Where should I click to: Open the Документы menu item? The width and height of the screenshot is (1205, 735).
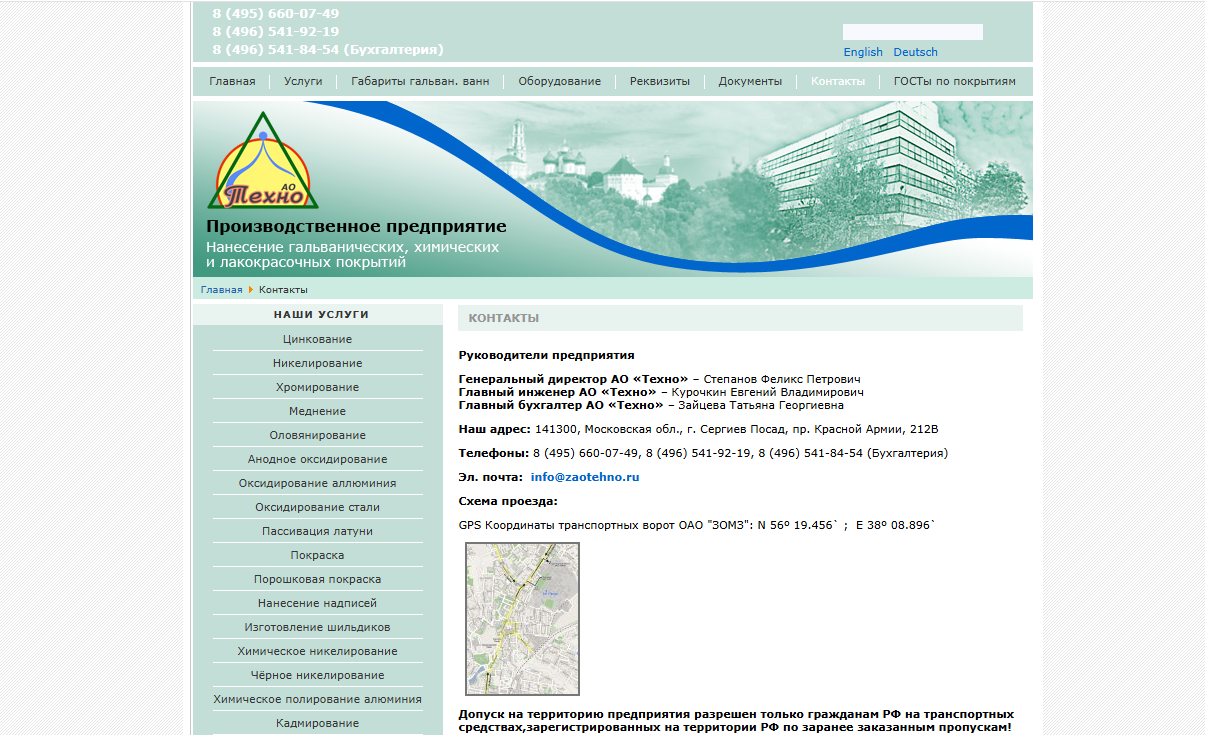[750, 82]
